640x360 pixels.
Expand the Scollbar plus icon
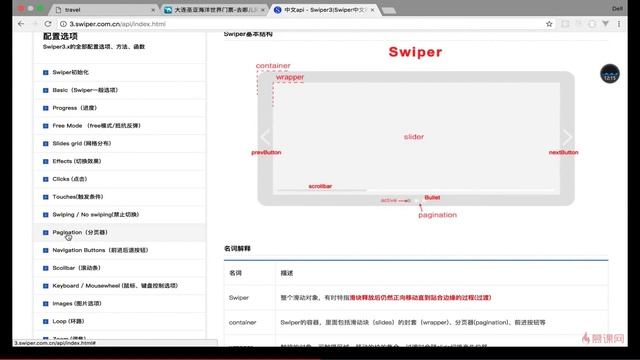(x=45, y=268)
